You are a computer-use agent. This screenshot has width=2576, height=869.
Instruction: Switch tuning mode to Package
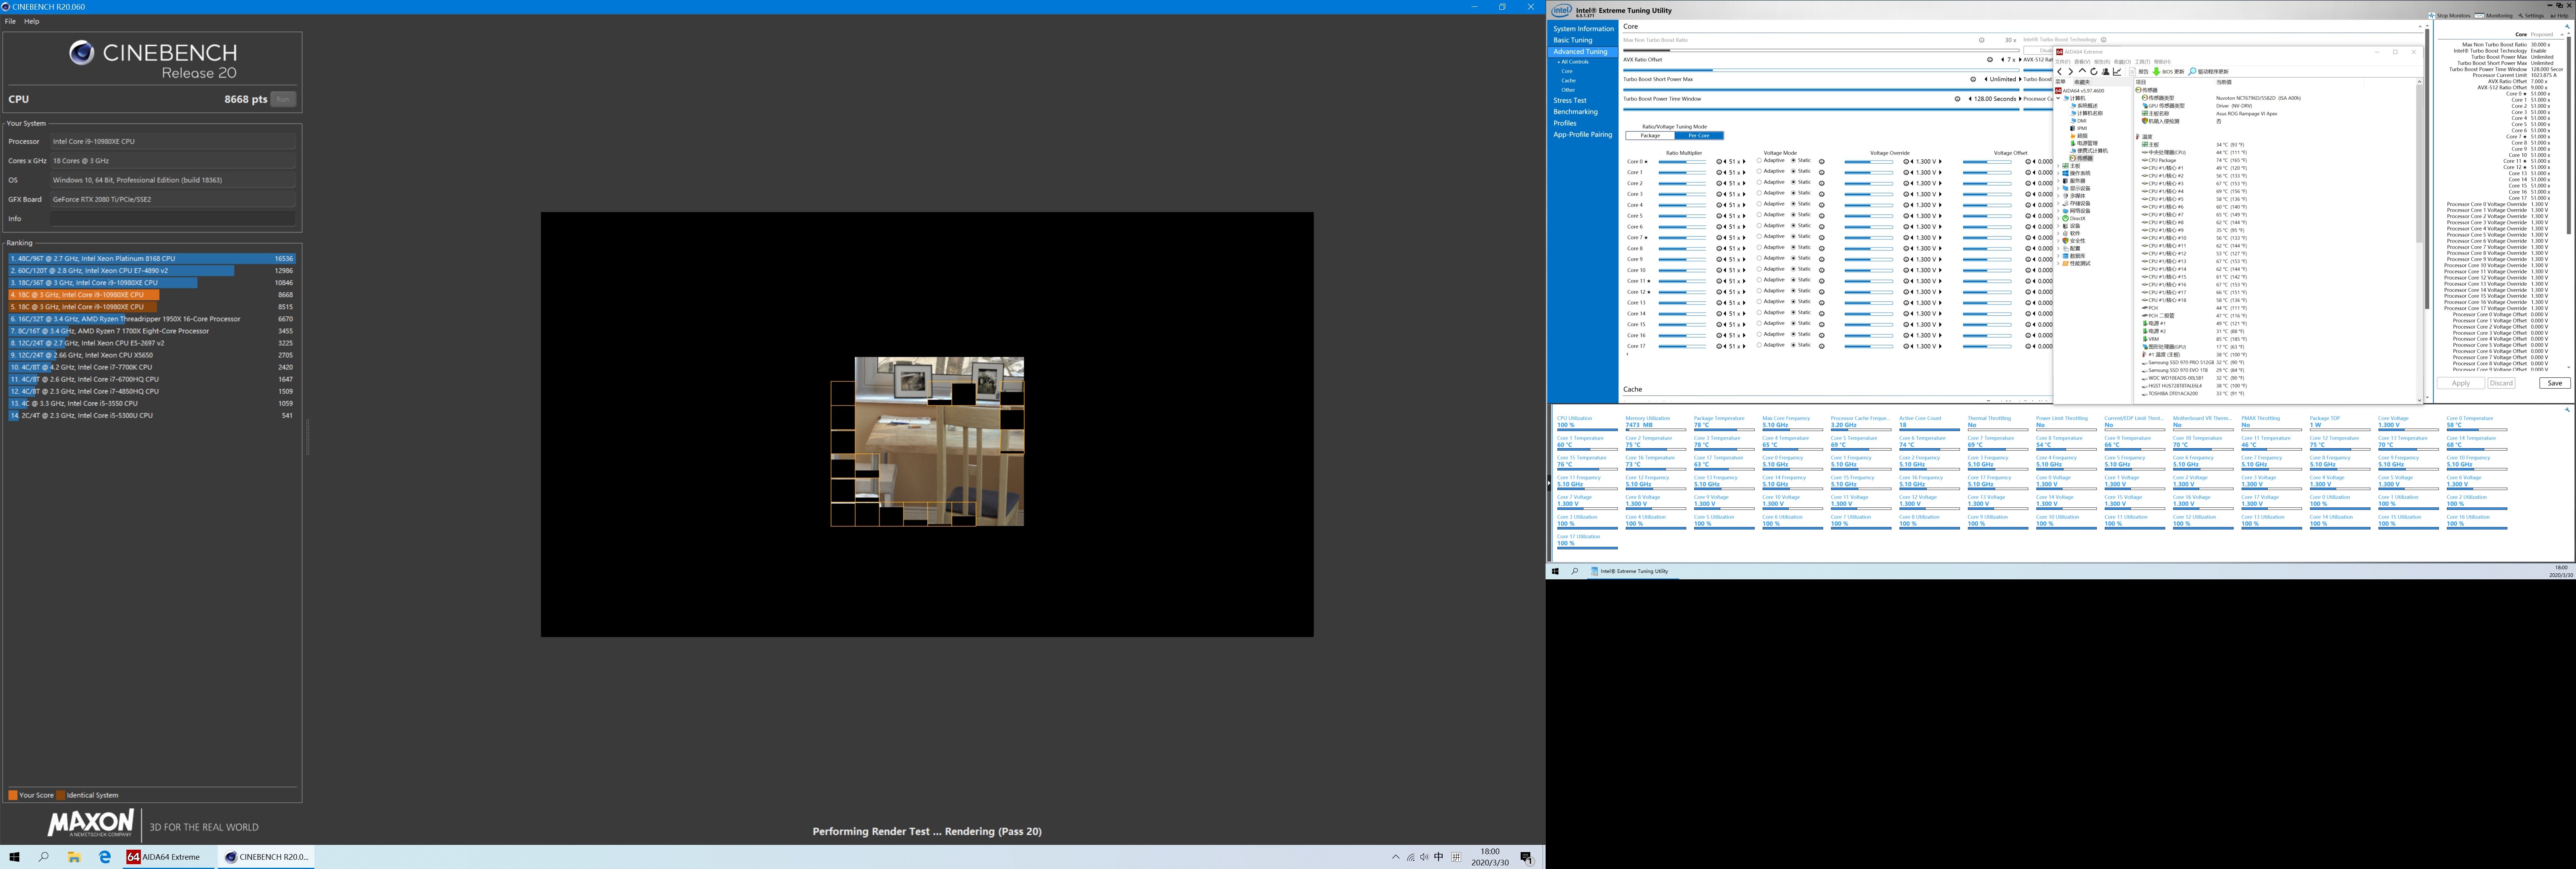click(x=1650, y=136)
